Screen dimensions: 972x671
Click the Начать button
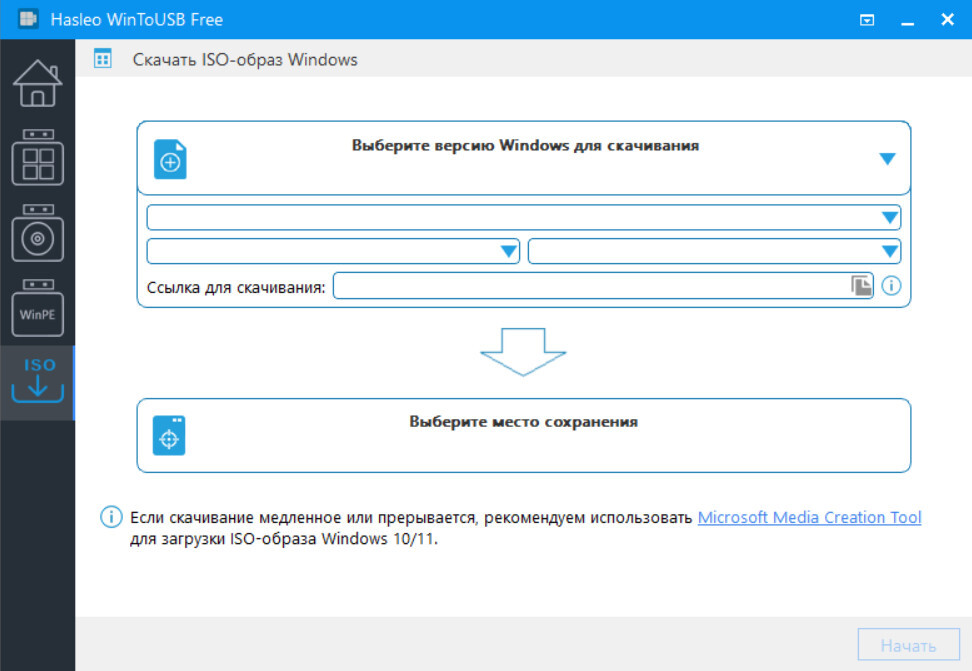[908, 645]
